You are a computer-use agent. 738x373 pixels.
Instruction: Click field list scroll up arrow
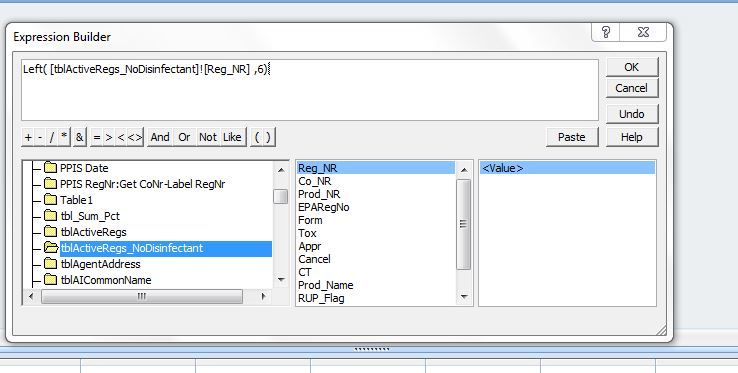tap(464, 170)
